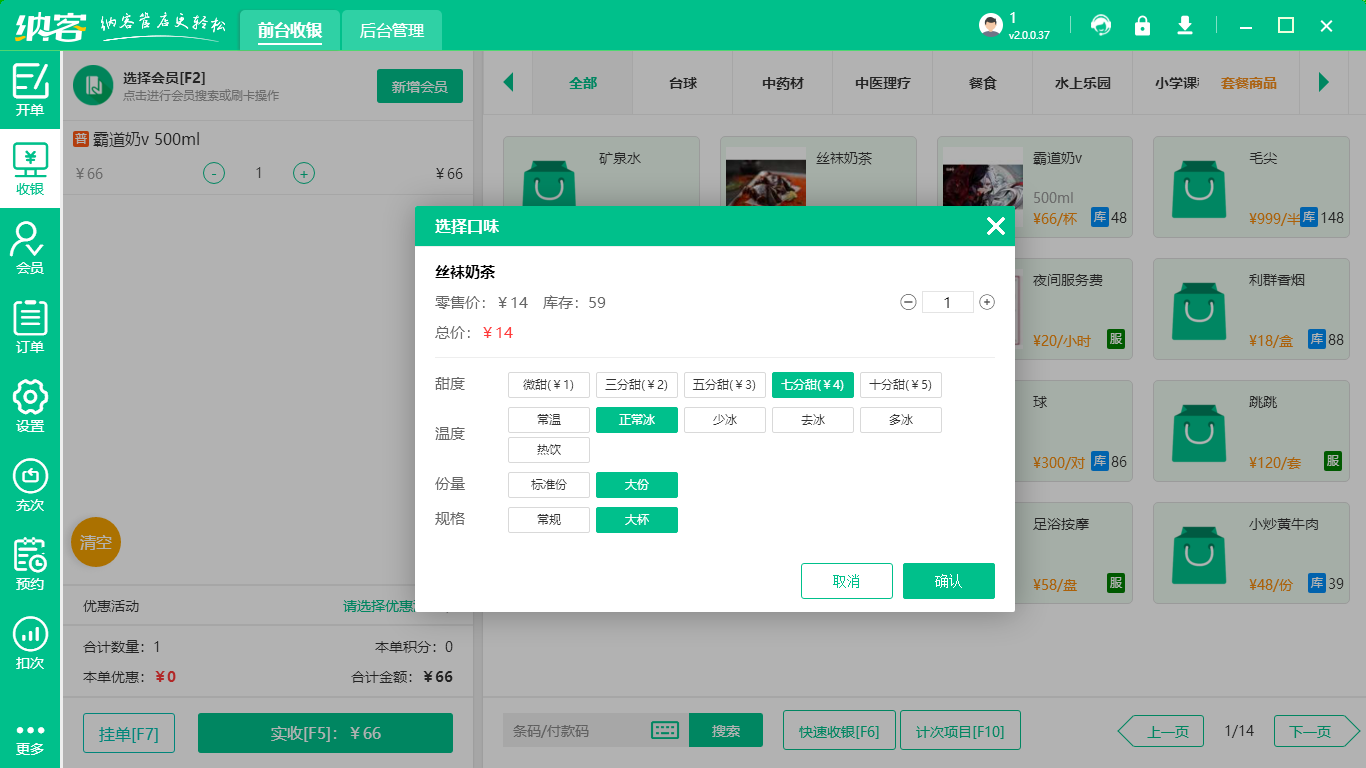Open the on-screen keyboard icon
Screen dimensions: 1366x768
(665, 730)
